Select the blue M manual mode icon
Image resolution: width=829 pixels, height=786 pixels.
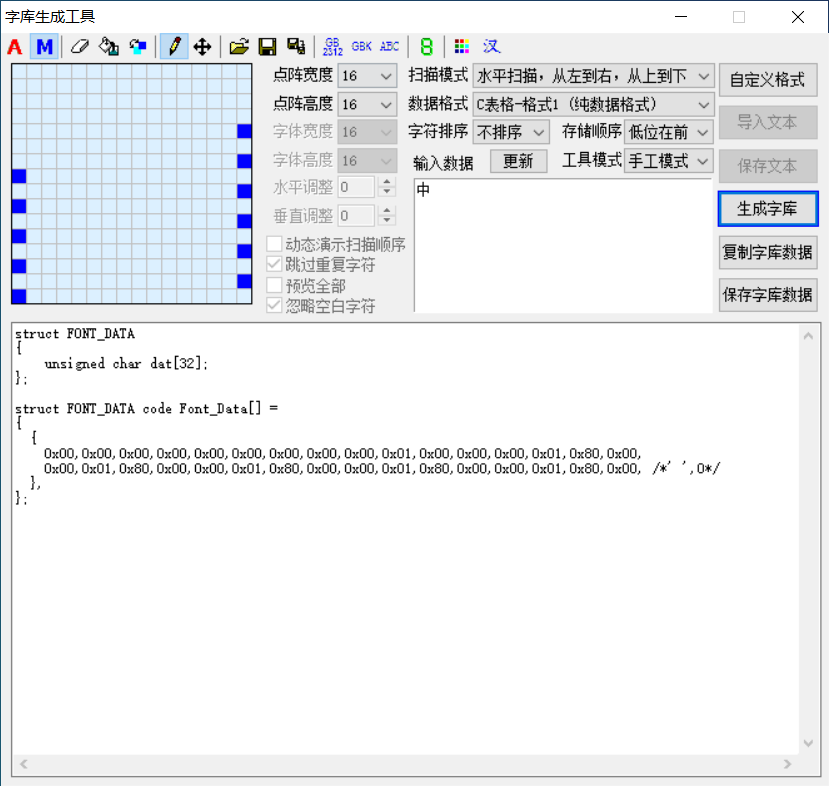pyautogui.click(x=44, y=47)
